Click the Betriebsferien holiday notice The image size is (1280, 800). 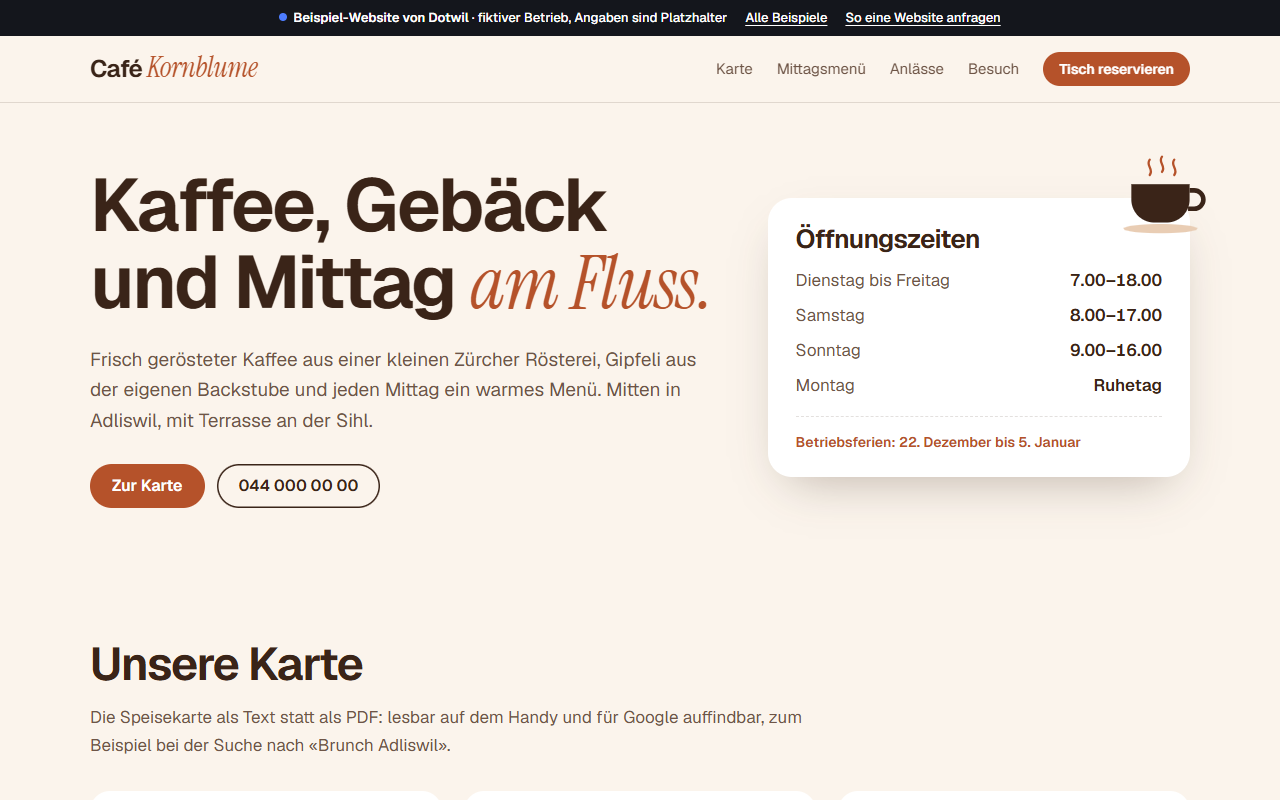point(938,442)
